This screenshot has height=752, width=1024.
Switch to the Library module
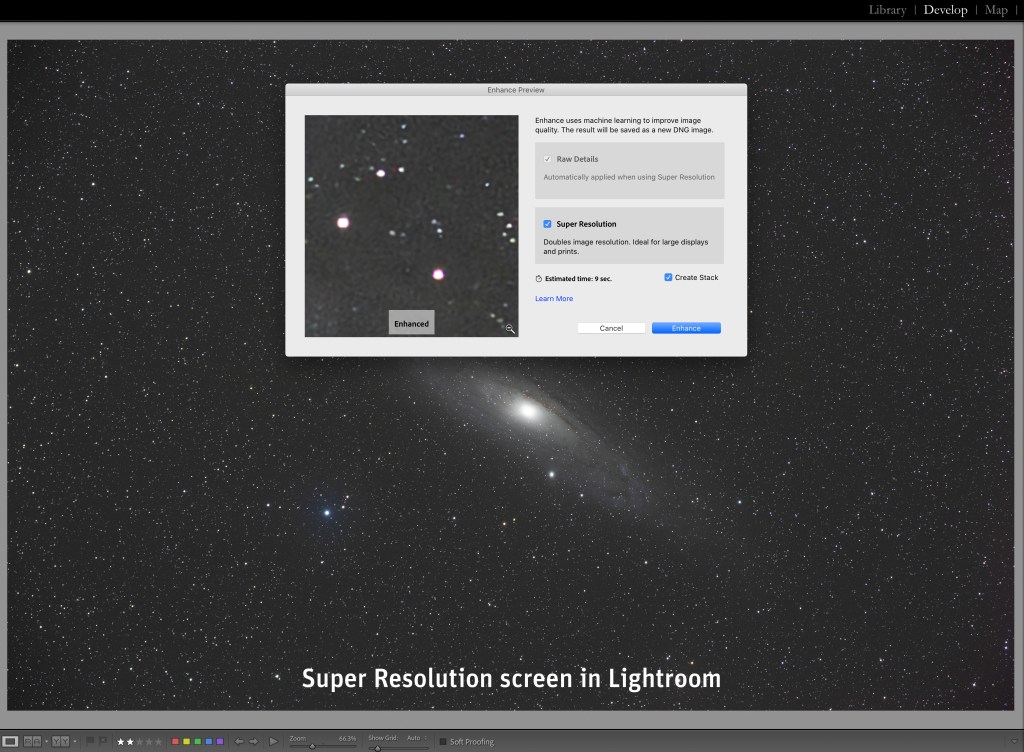tap(887, 10)
